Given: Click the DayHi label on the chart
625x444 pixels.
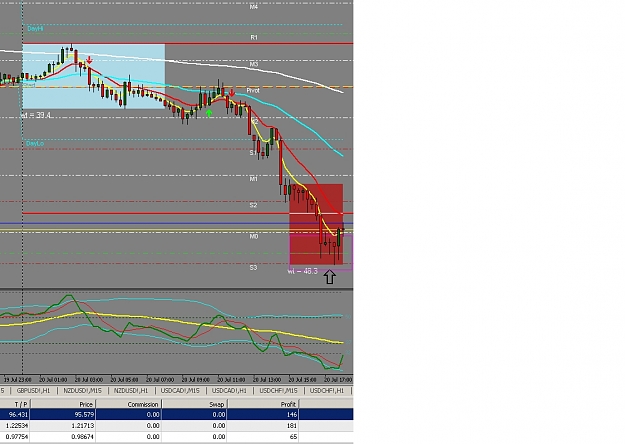Looking at the screenshot, I should pyautogui.click(x=35, y=29).
